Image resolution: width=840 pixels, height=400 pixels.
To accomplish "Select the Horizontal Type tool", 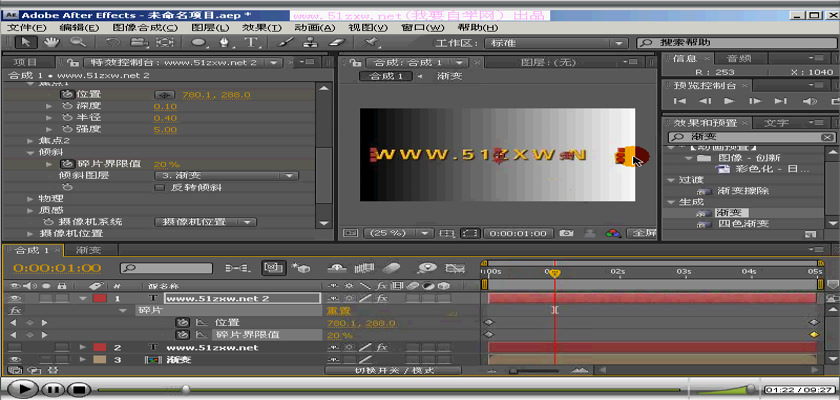I will 251,42.
